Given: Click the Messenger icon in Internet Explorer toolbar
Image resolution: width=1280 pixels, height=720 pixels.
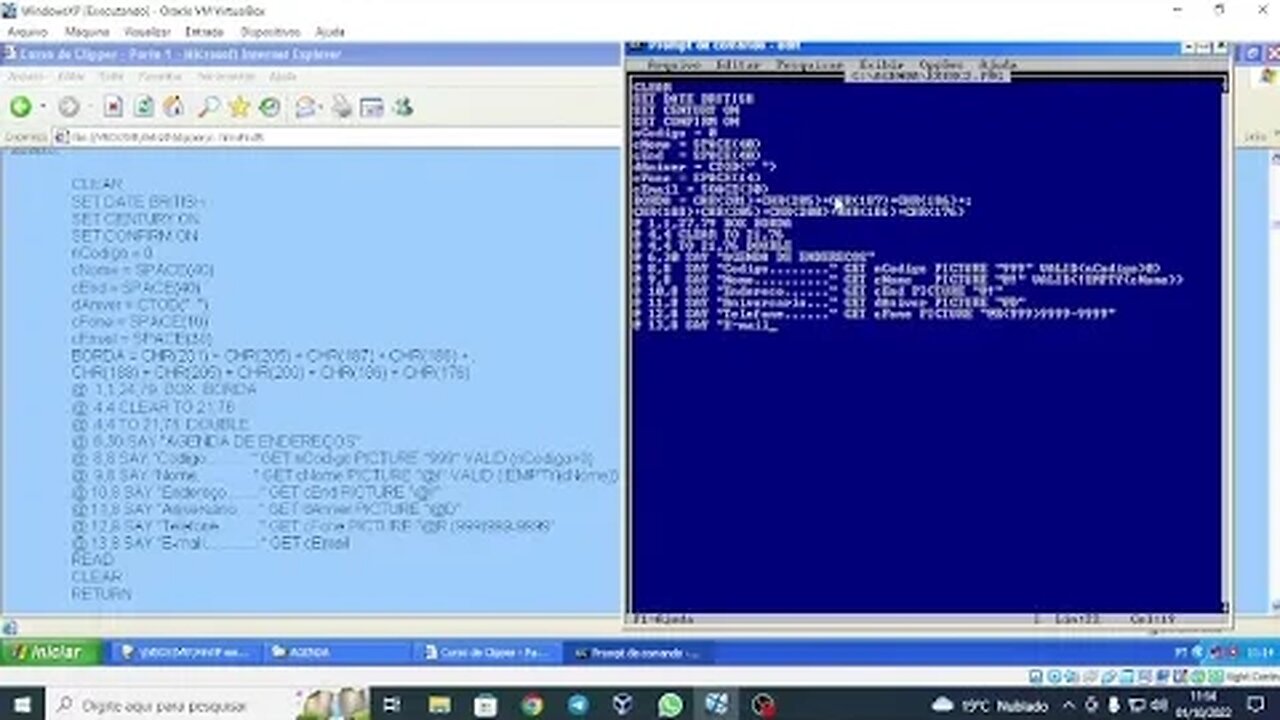Looking at the screenshot, I should click(x=403, y=107).
